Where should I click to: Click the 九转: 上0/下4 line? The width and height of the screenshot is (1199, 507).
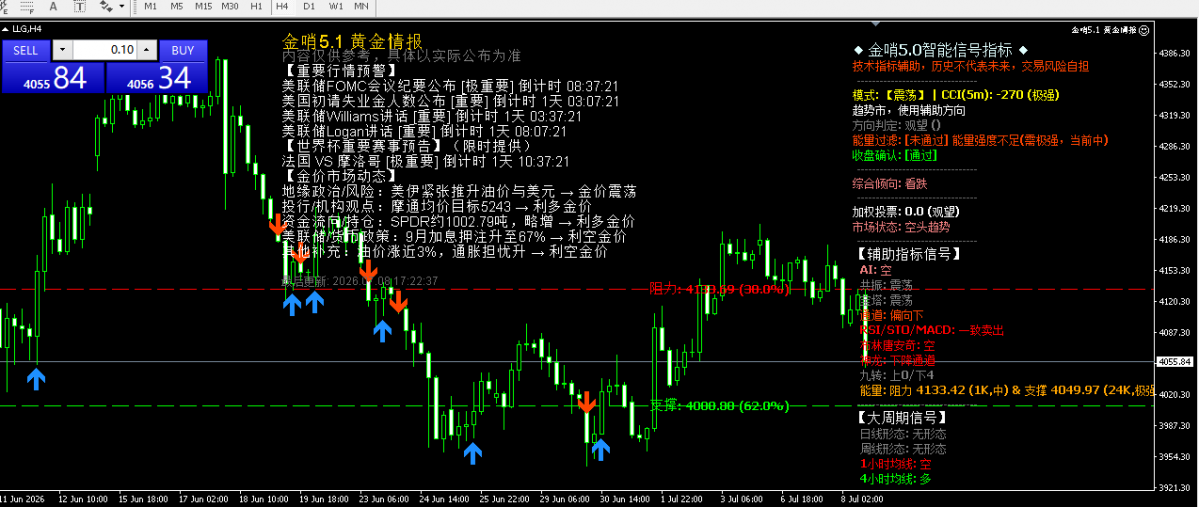(898, 375)
